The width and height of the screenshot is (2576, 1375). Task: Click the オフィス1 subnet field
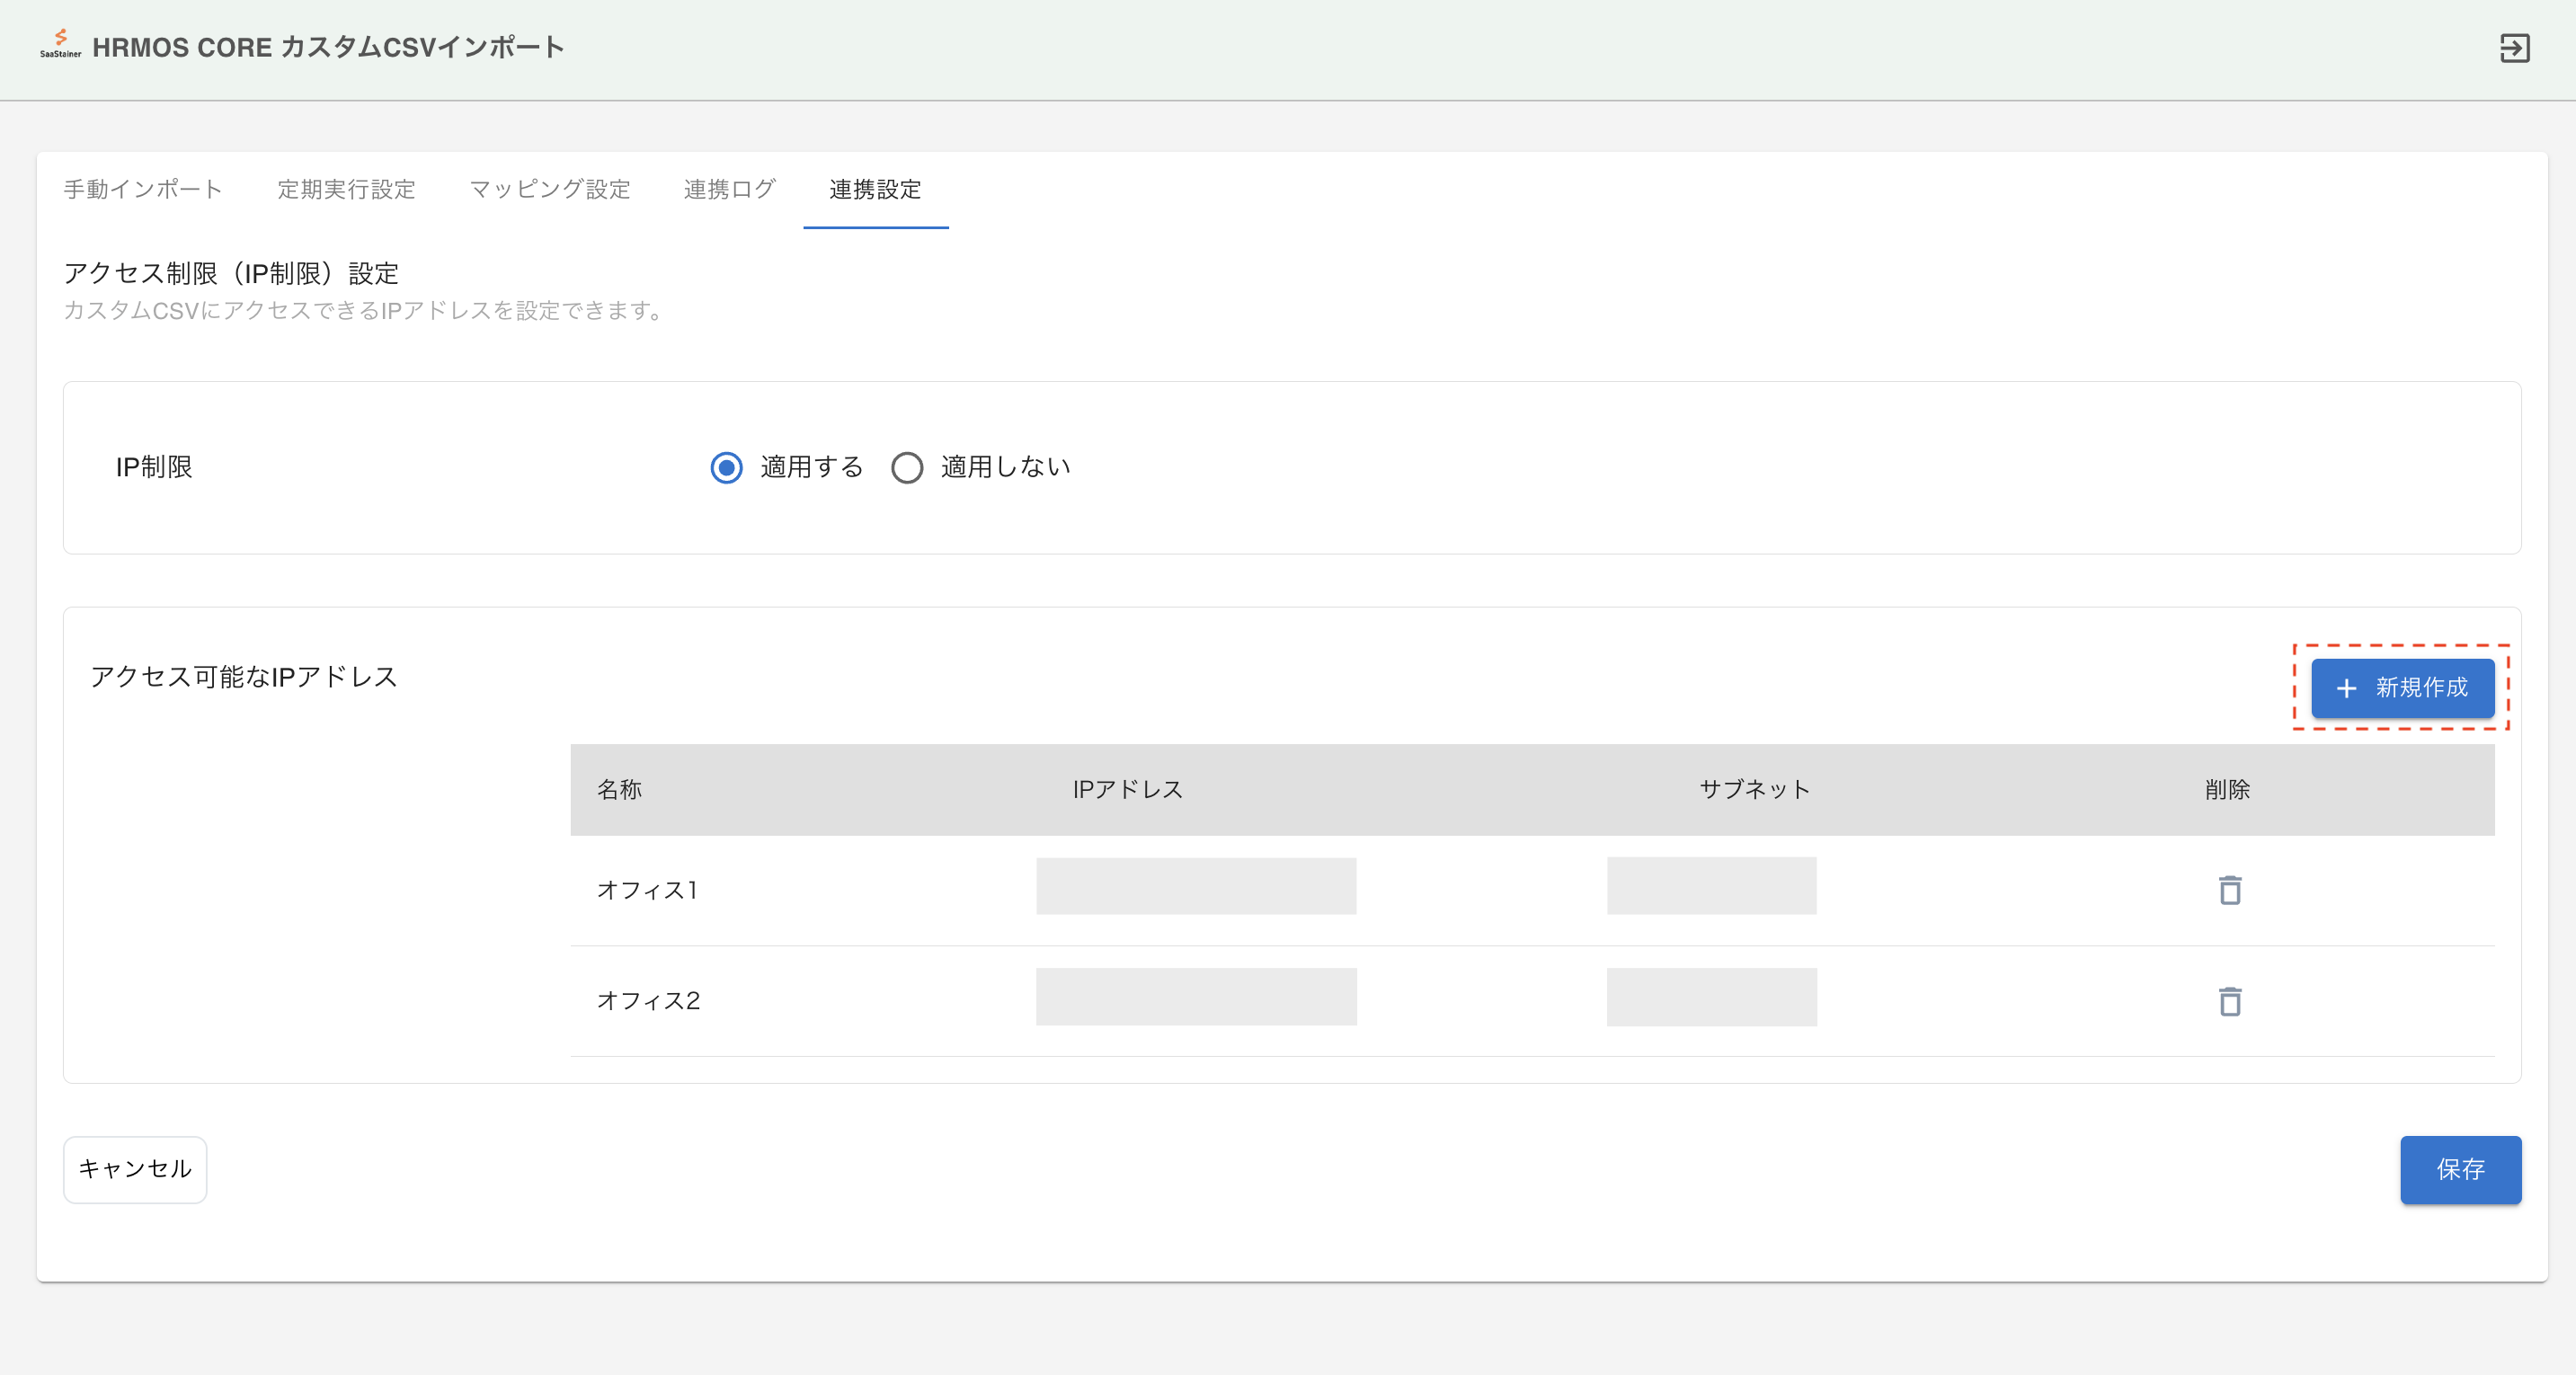(x=1711, y=886)
